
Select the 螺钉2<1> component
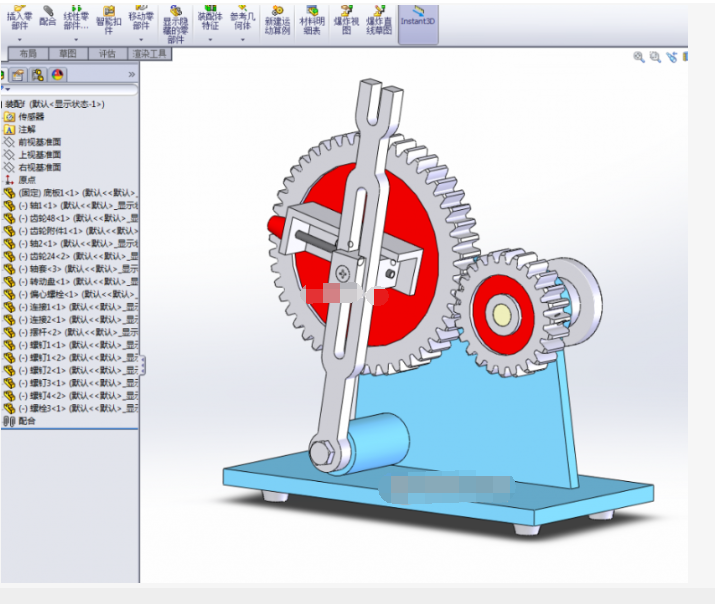(x=71, y=371)
